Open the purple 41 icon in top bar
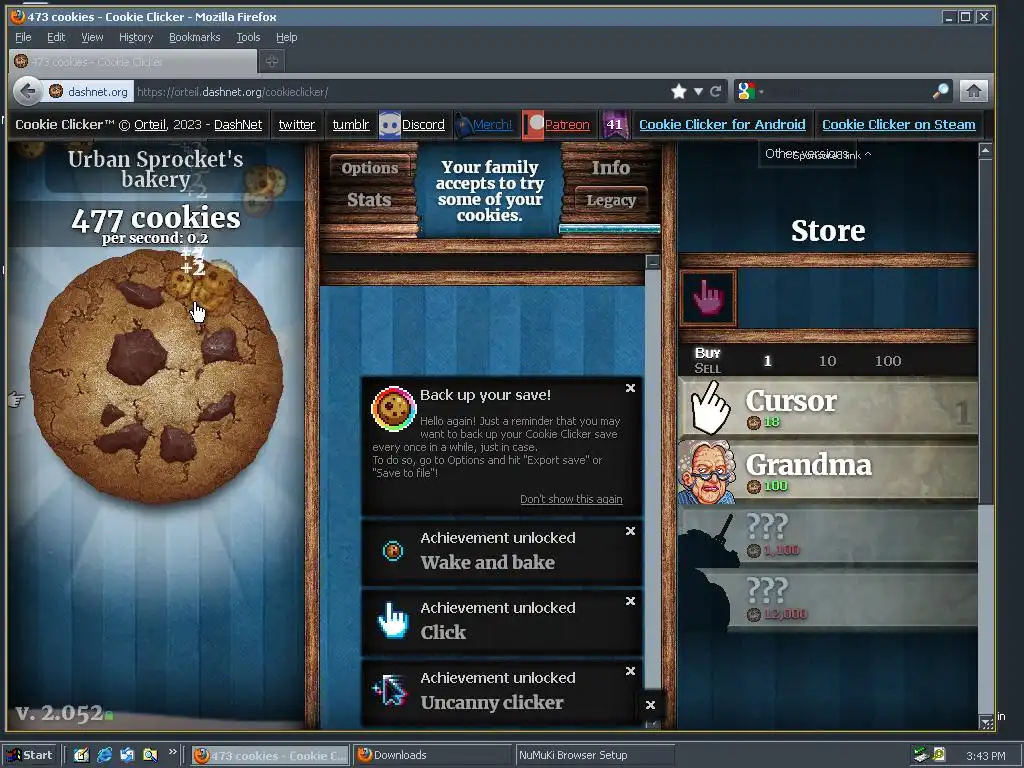Image resolution: width=1024 pixels, height=768 pixels. [x=615, y=125]
